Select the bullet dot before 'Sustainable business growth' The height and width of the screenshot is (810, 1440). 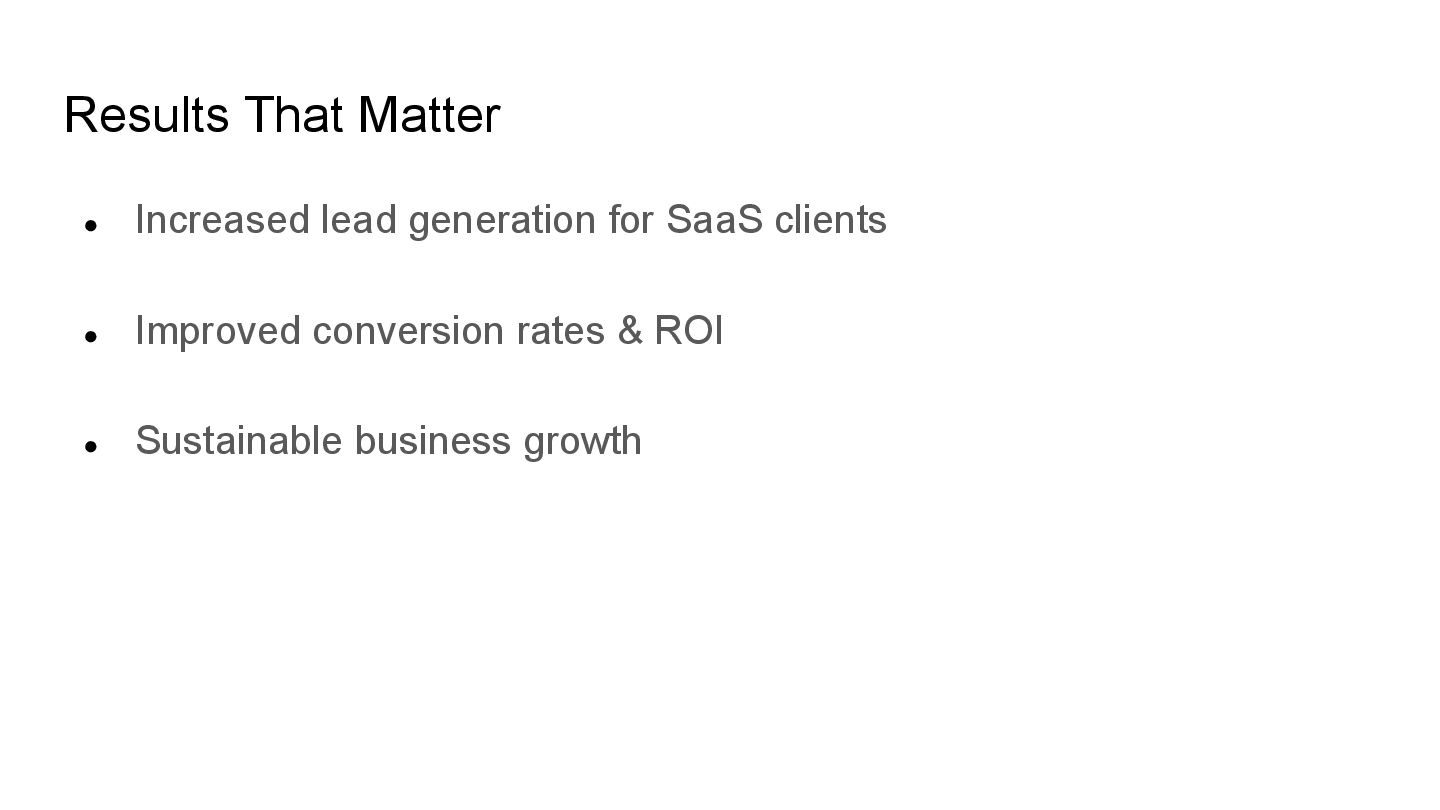(x=91, y=447)
